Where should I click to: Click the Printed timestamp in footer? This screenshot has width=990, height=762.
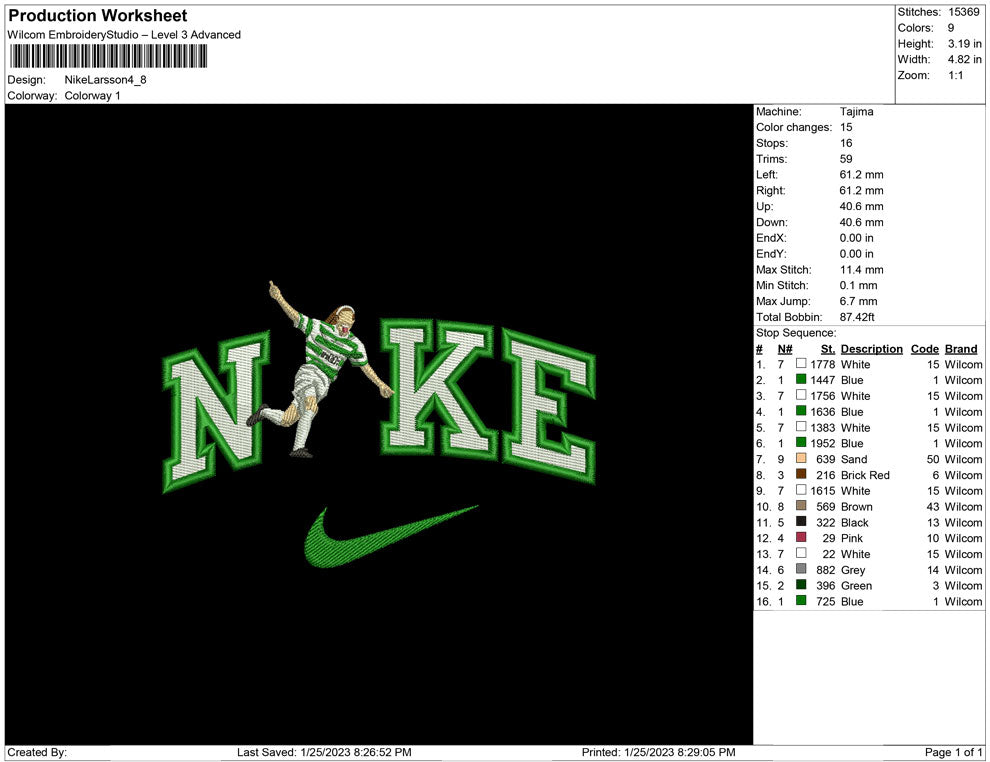pos(659,752)
